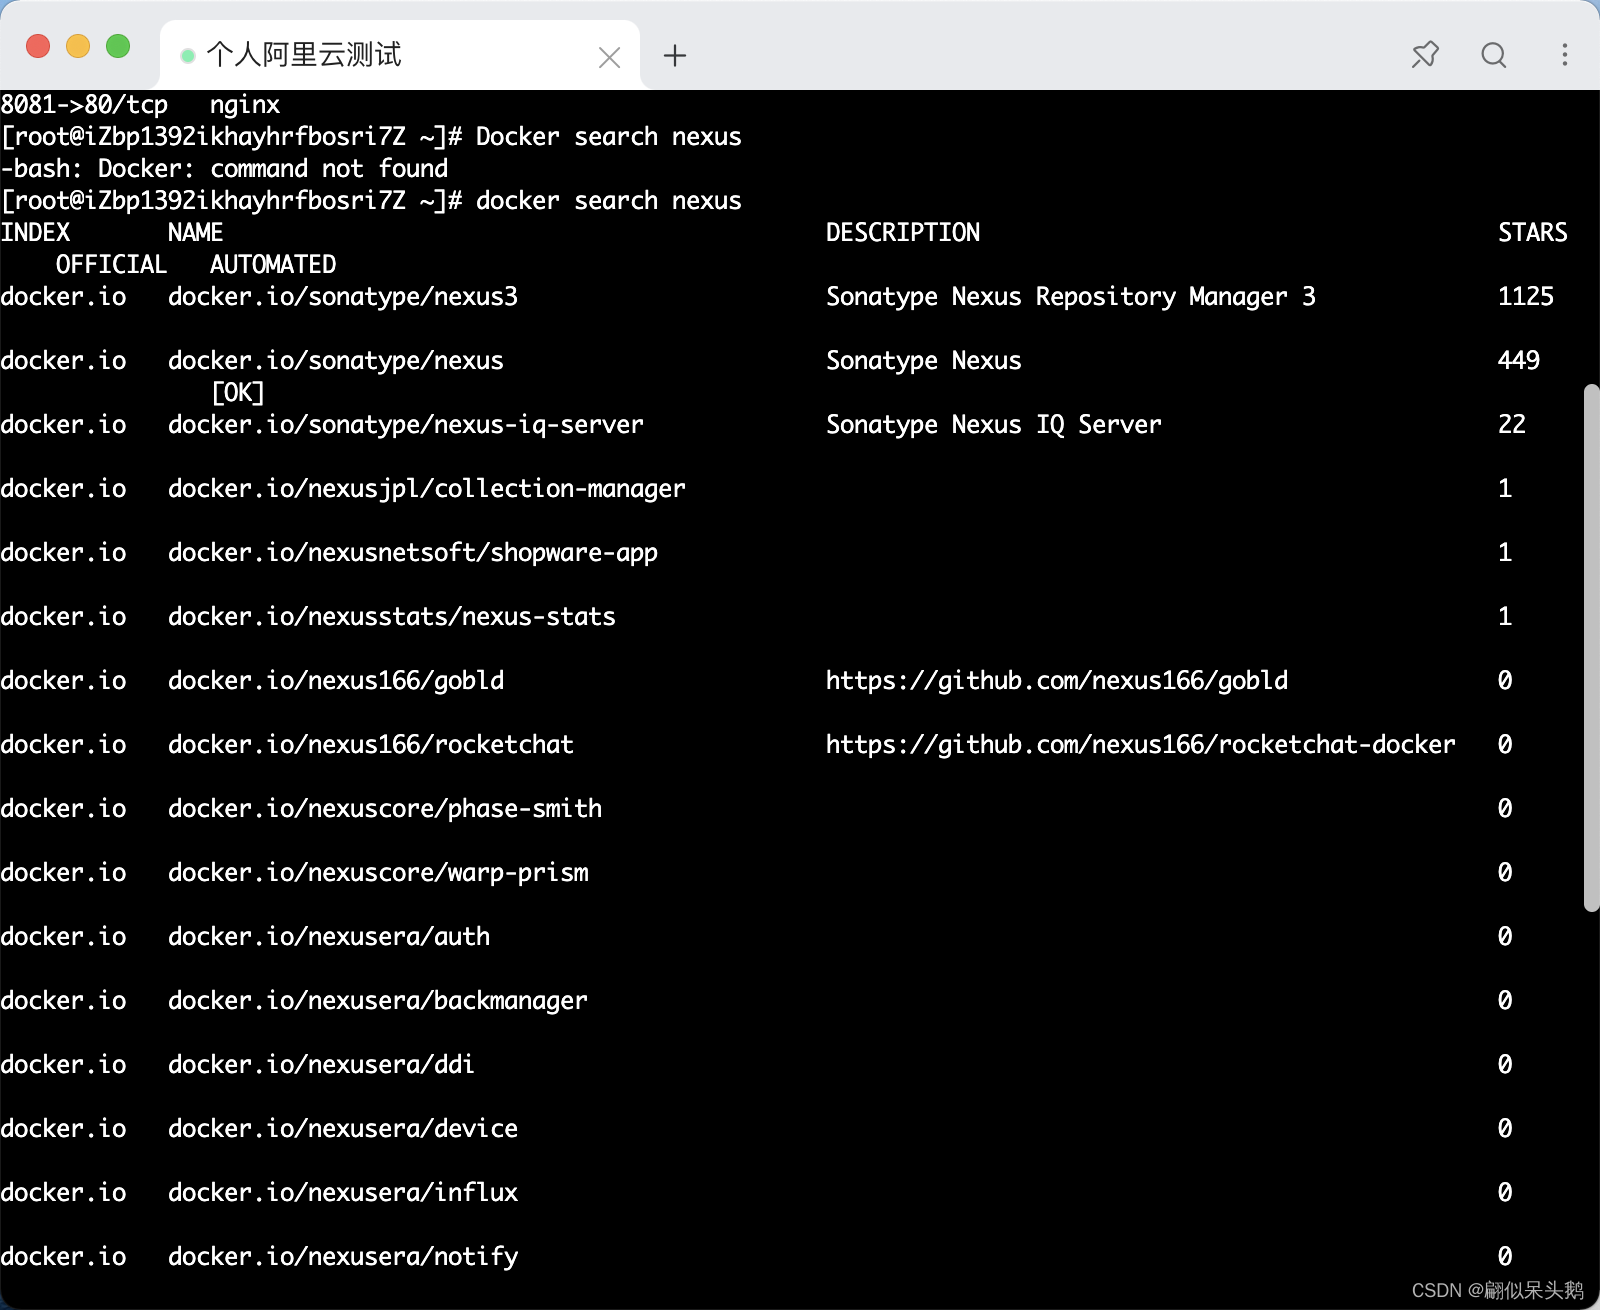Click the https://github.com/nexus166/gobld URL
Image resolution: width=1600 pixels, height=1310 pixels.
[x=1057, y=681]
